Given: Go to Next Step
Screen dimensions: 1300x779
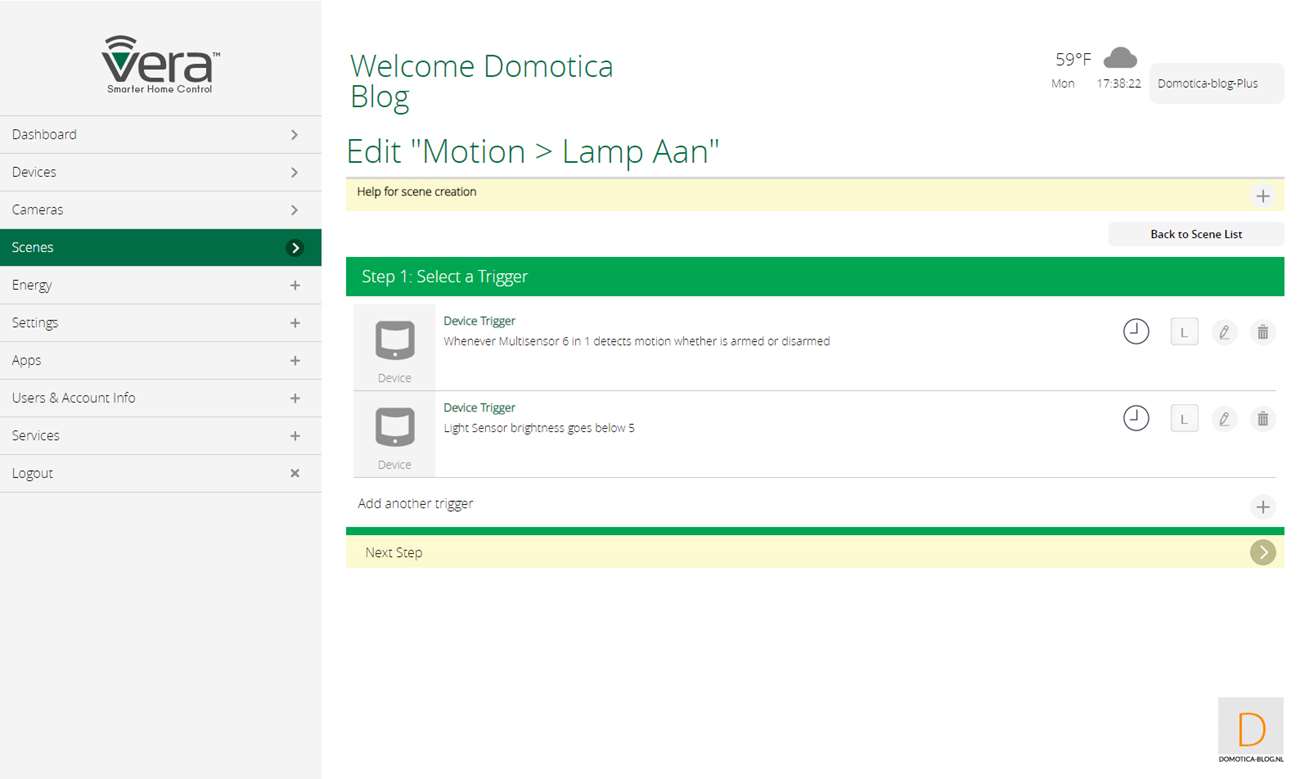Looking at the screenshot, I should pyautogui.click(x=1263, y=552).
